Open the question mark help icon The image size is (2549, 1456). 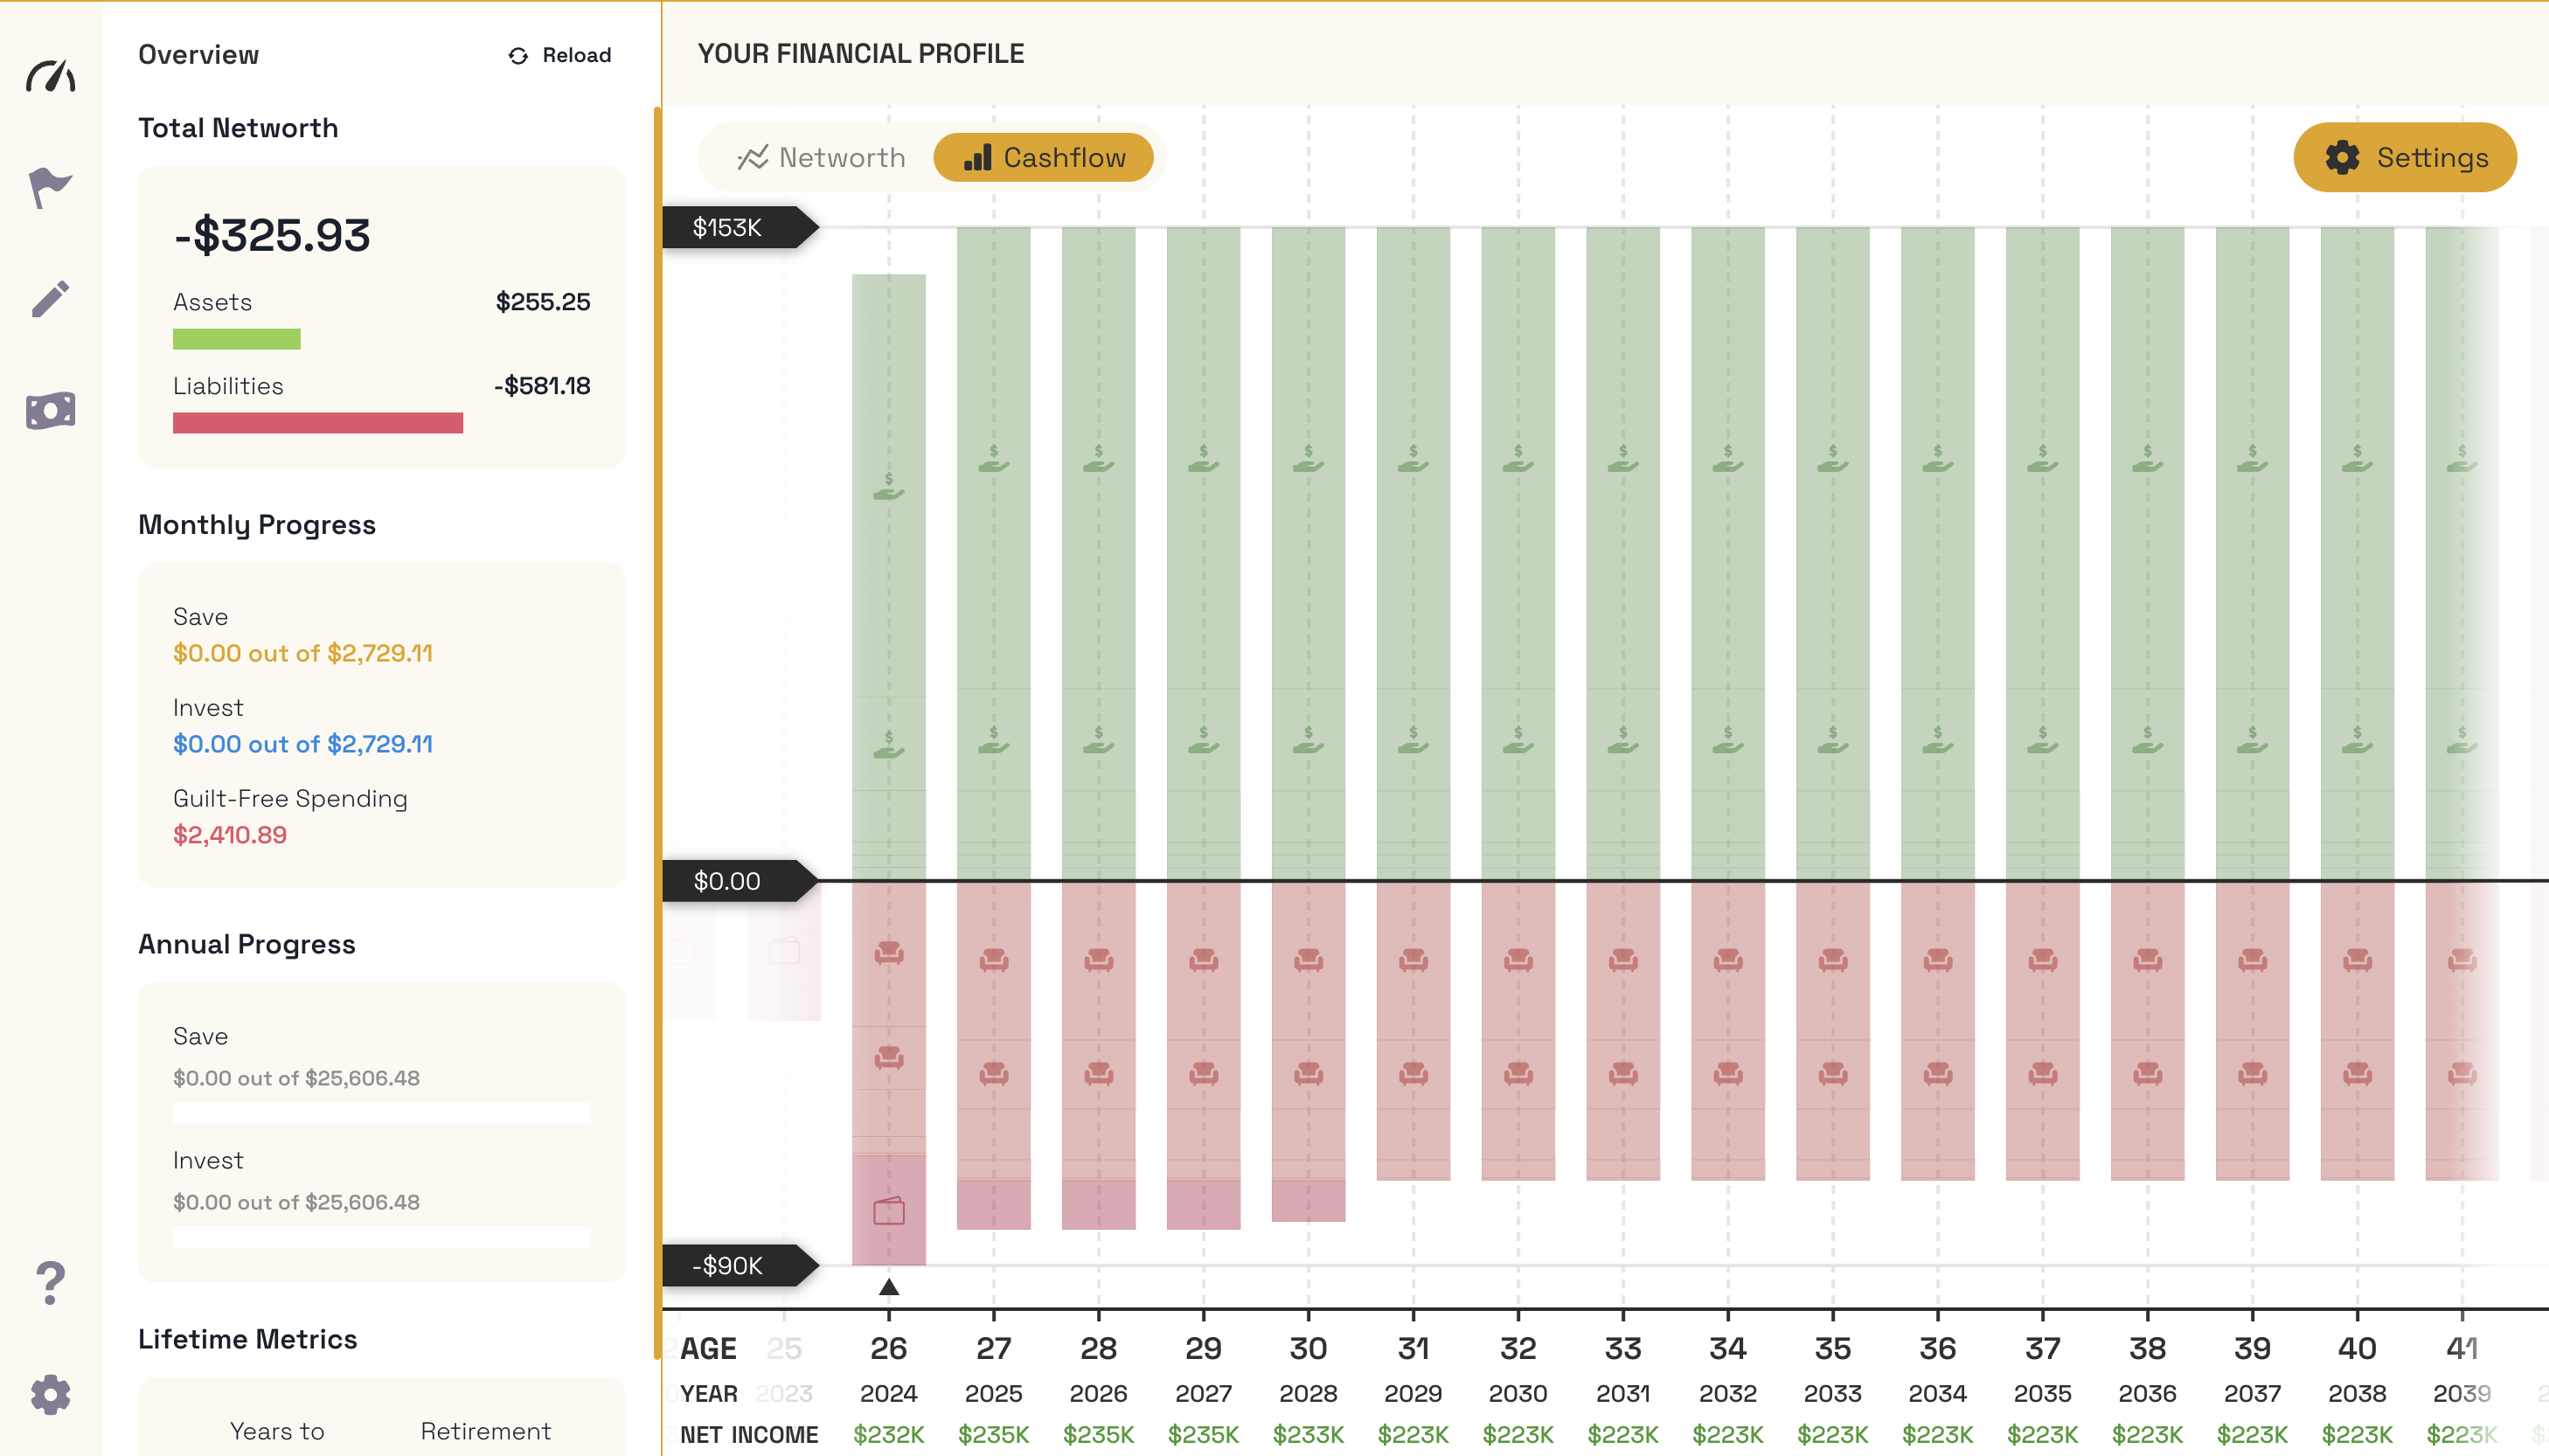[x=50, y=1283]
